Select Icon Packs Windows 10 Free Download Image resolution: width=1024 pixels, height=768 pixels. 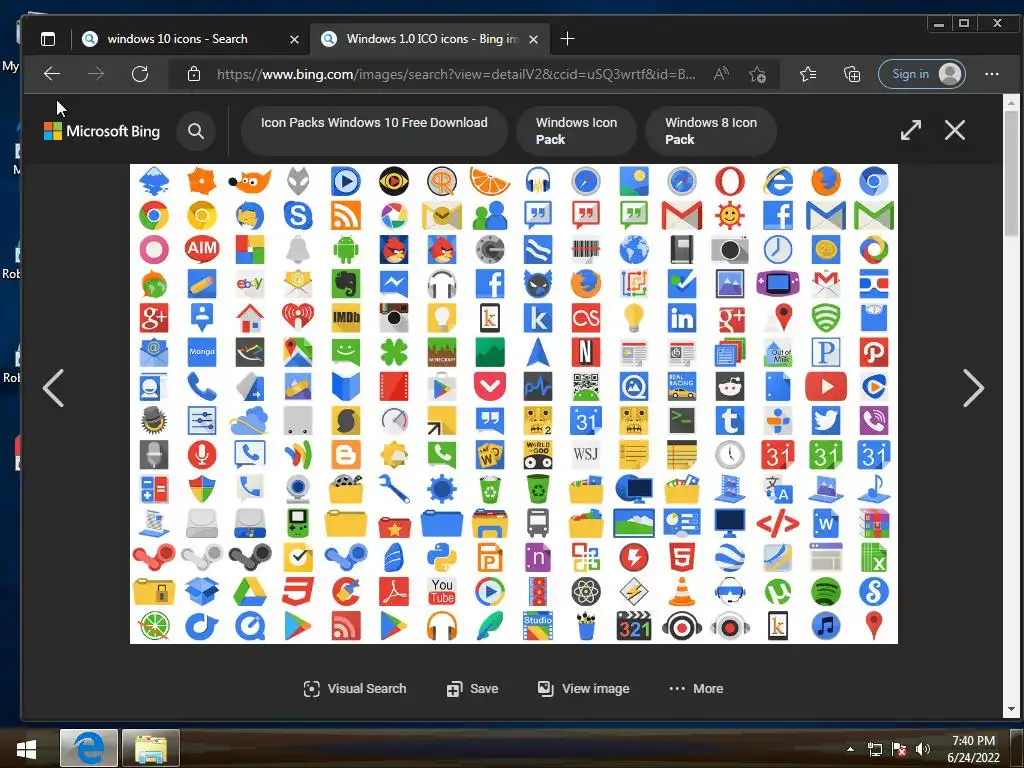pos(374,131)
